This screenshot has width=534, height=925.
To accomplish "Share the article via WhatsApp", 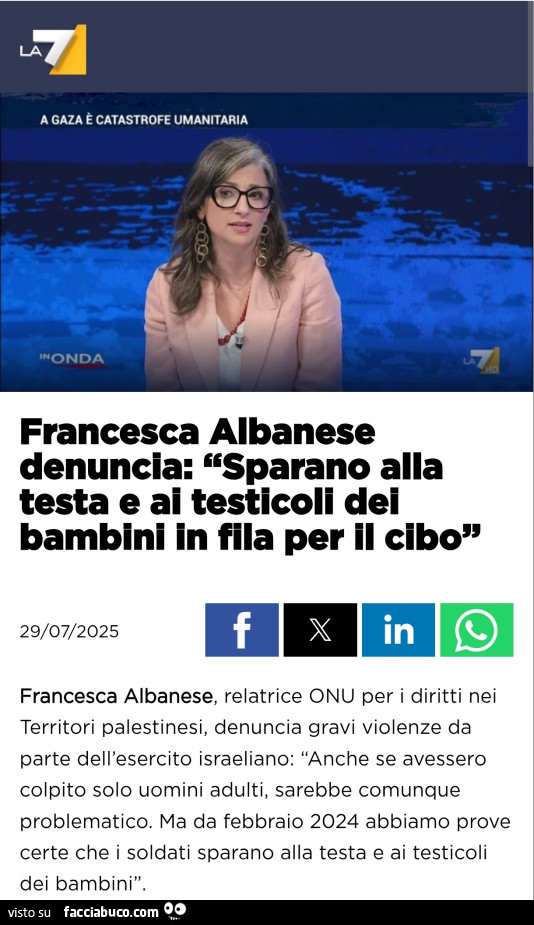I will [x=477, y=629].
